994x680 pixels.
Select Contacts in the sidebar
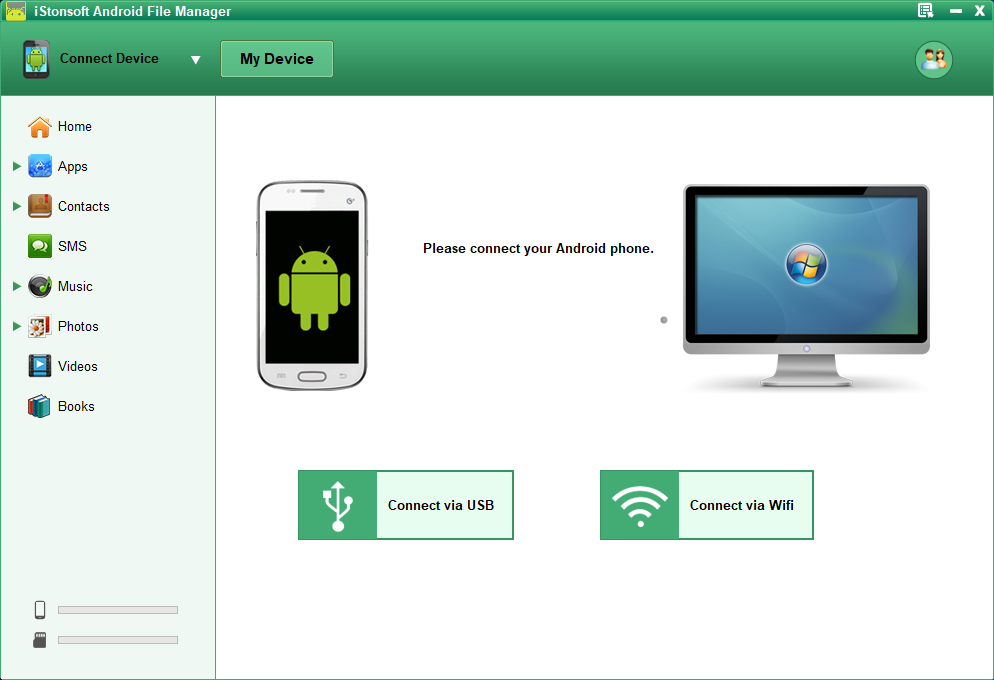(x=84, y=207)
